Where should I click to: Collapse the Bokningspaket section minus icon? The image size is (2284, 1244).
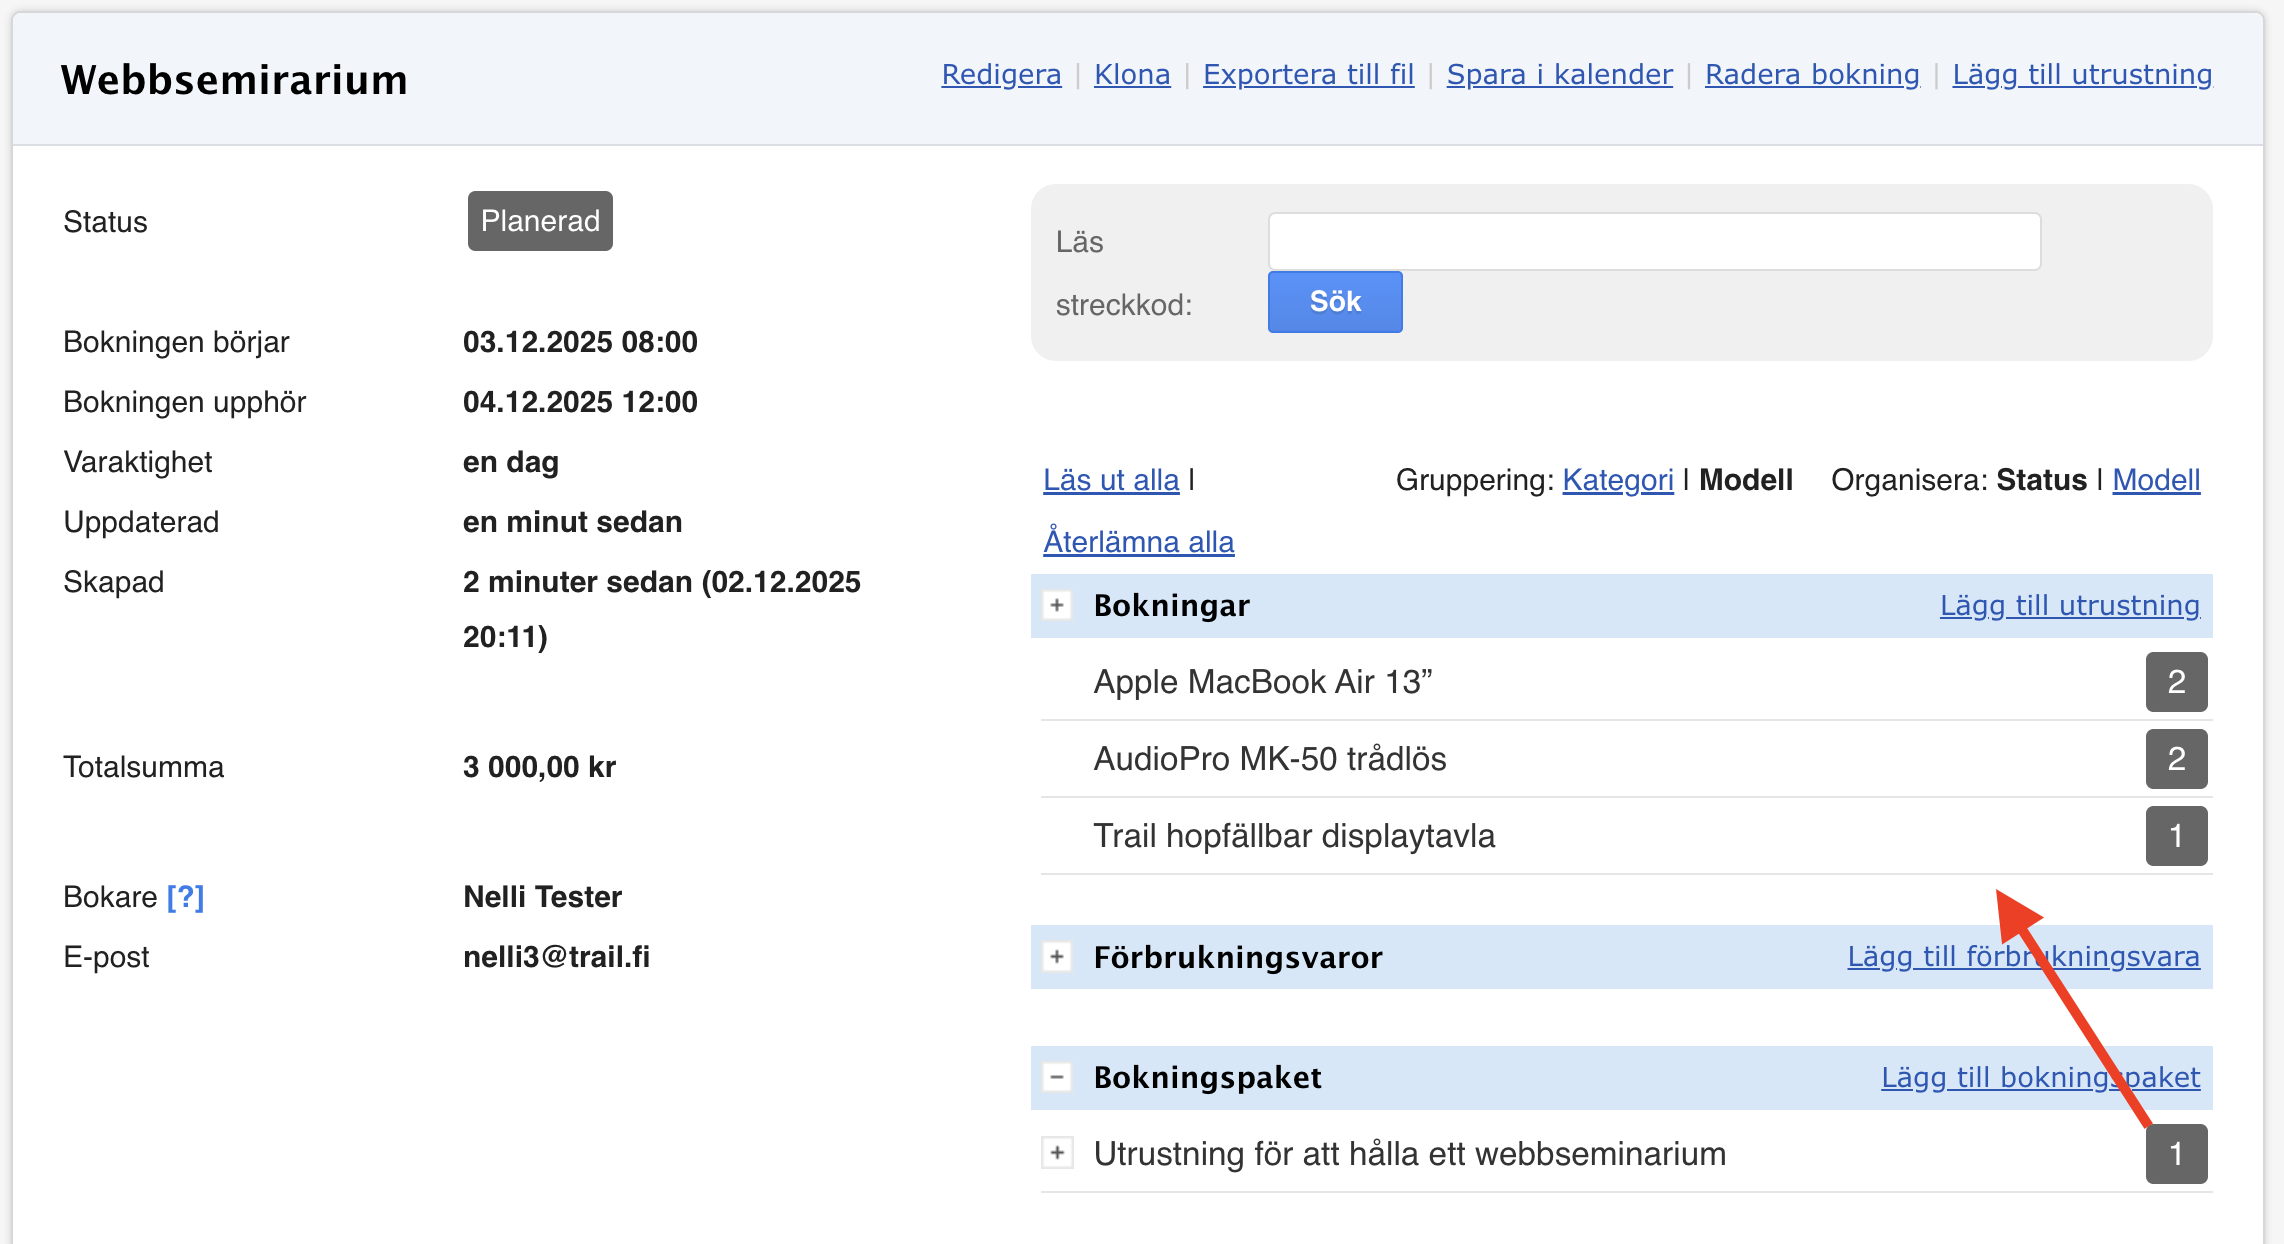coord(1057,1077)
